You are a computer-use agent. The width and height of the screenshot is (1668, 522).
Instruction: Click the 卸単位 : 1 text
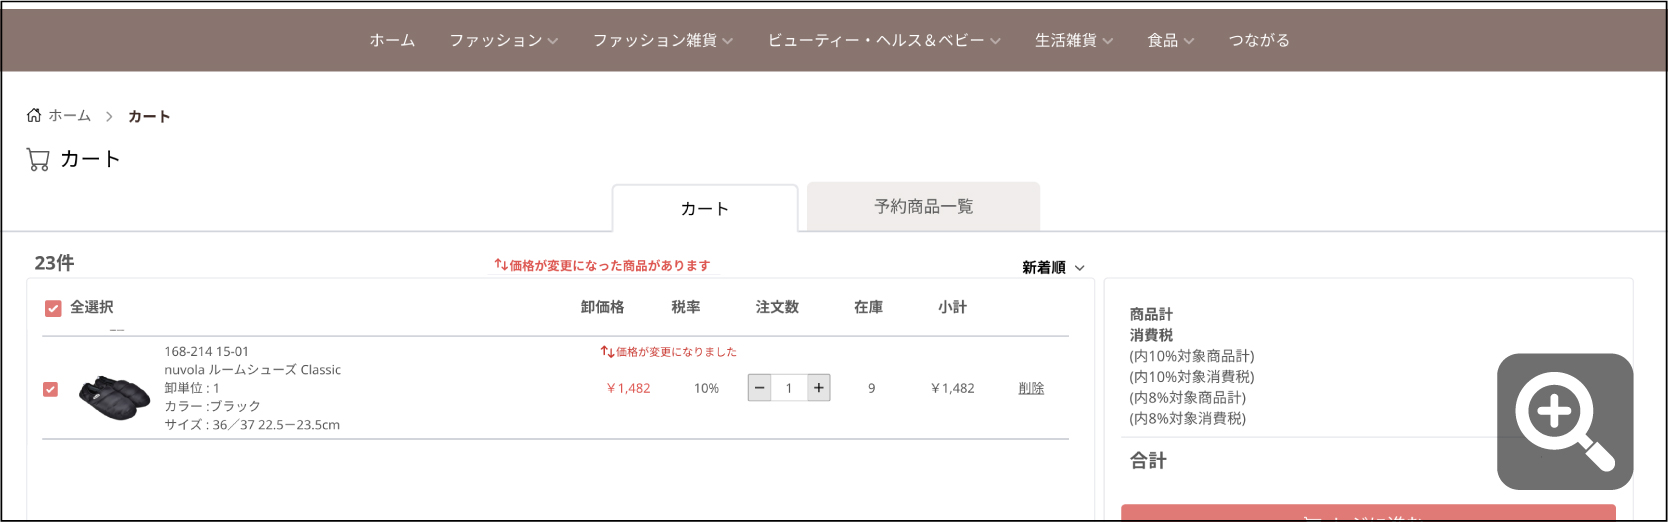tap(192, 388)
